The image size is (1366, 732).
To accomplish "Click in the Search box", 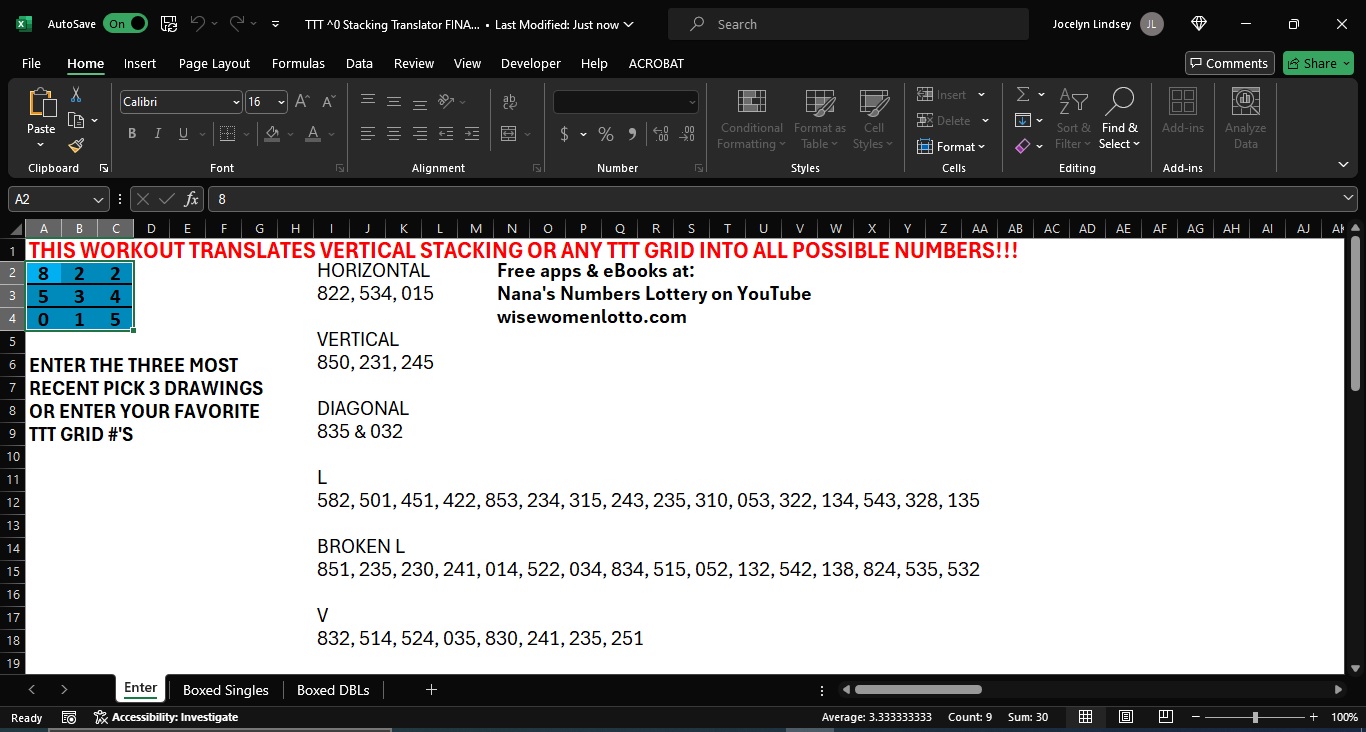I will coord(848,24).
